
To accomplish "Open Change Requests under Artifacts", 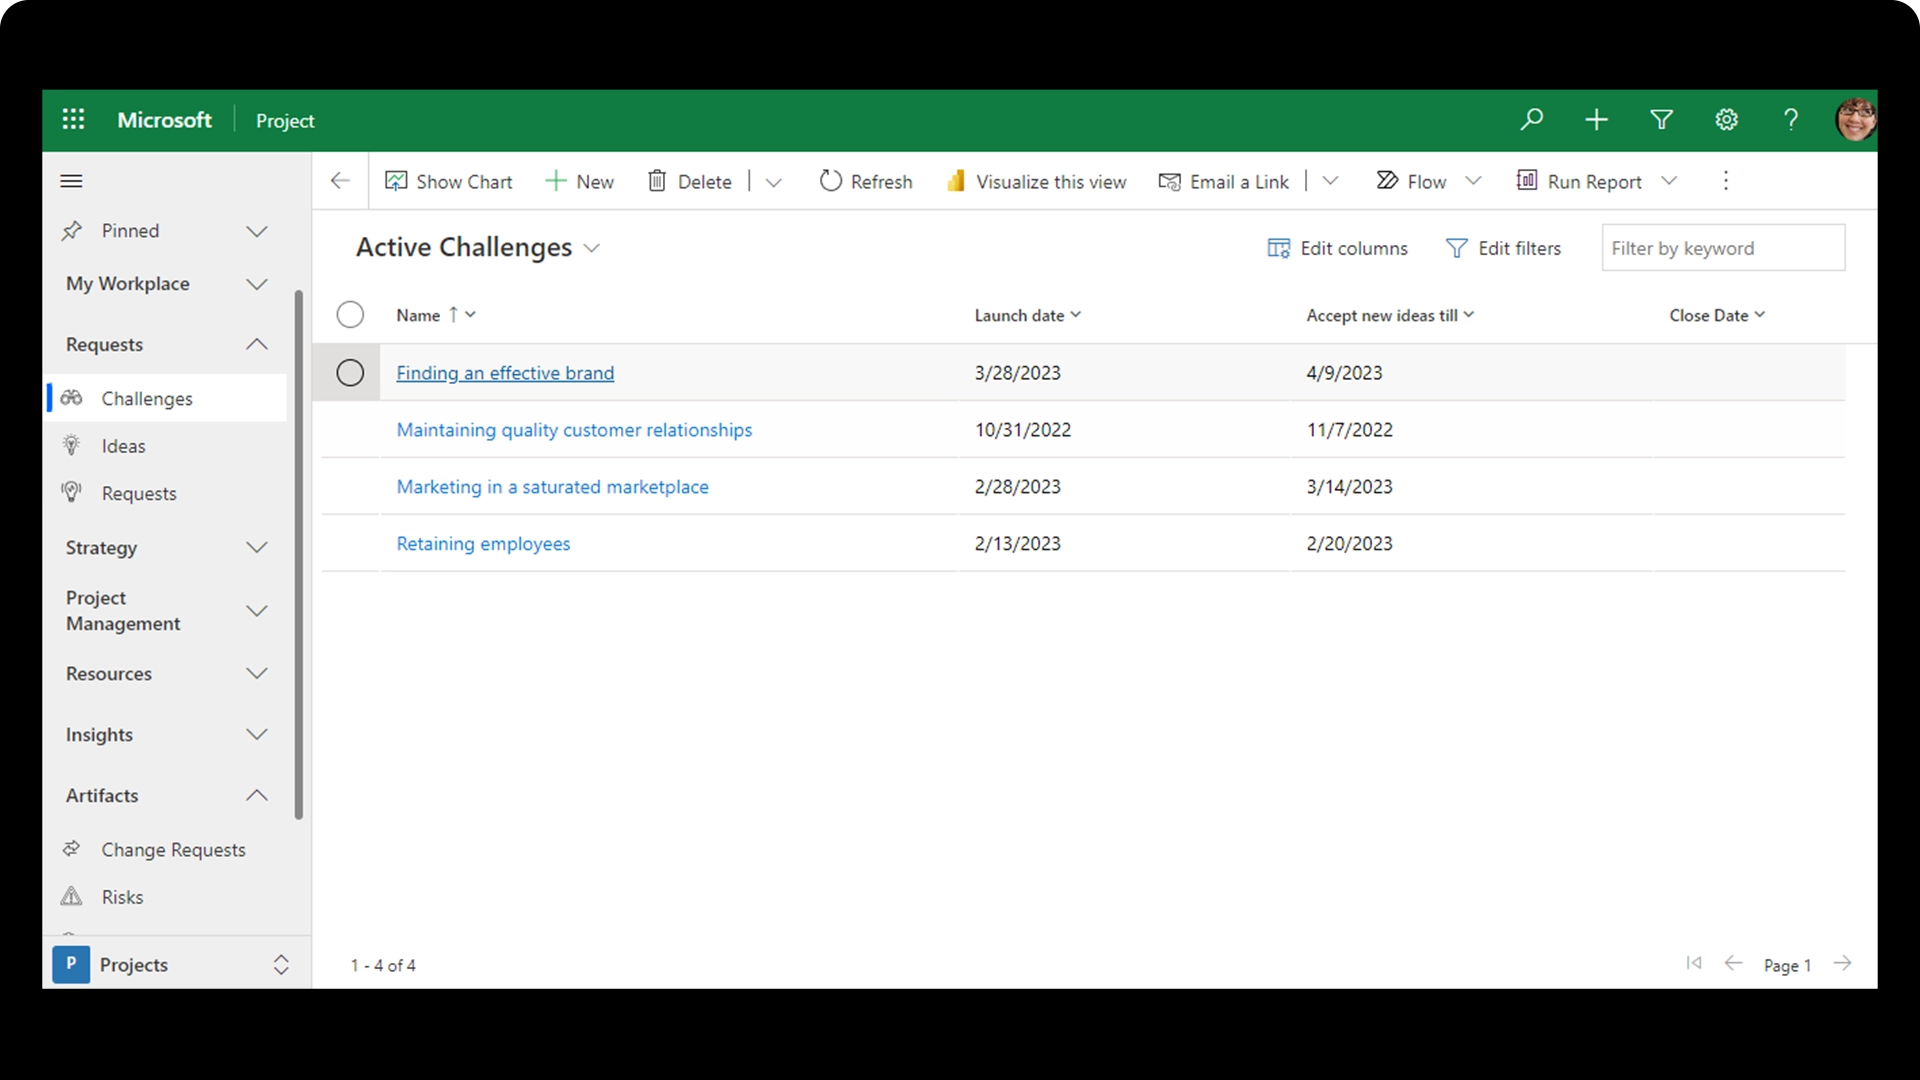I will tap(173, 849).
